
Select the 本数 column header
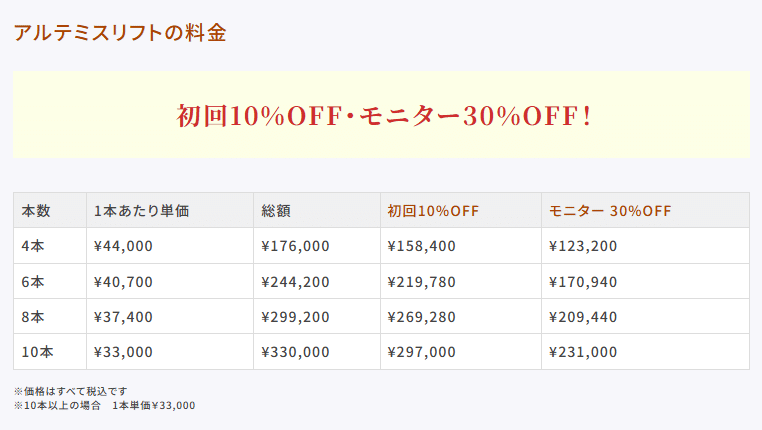coord(36,211)
